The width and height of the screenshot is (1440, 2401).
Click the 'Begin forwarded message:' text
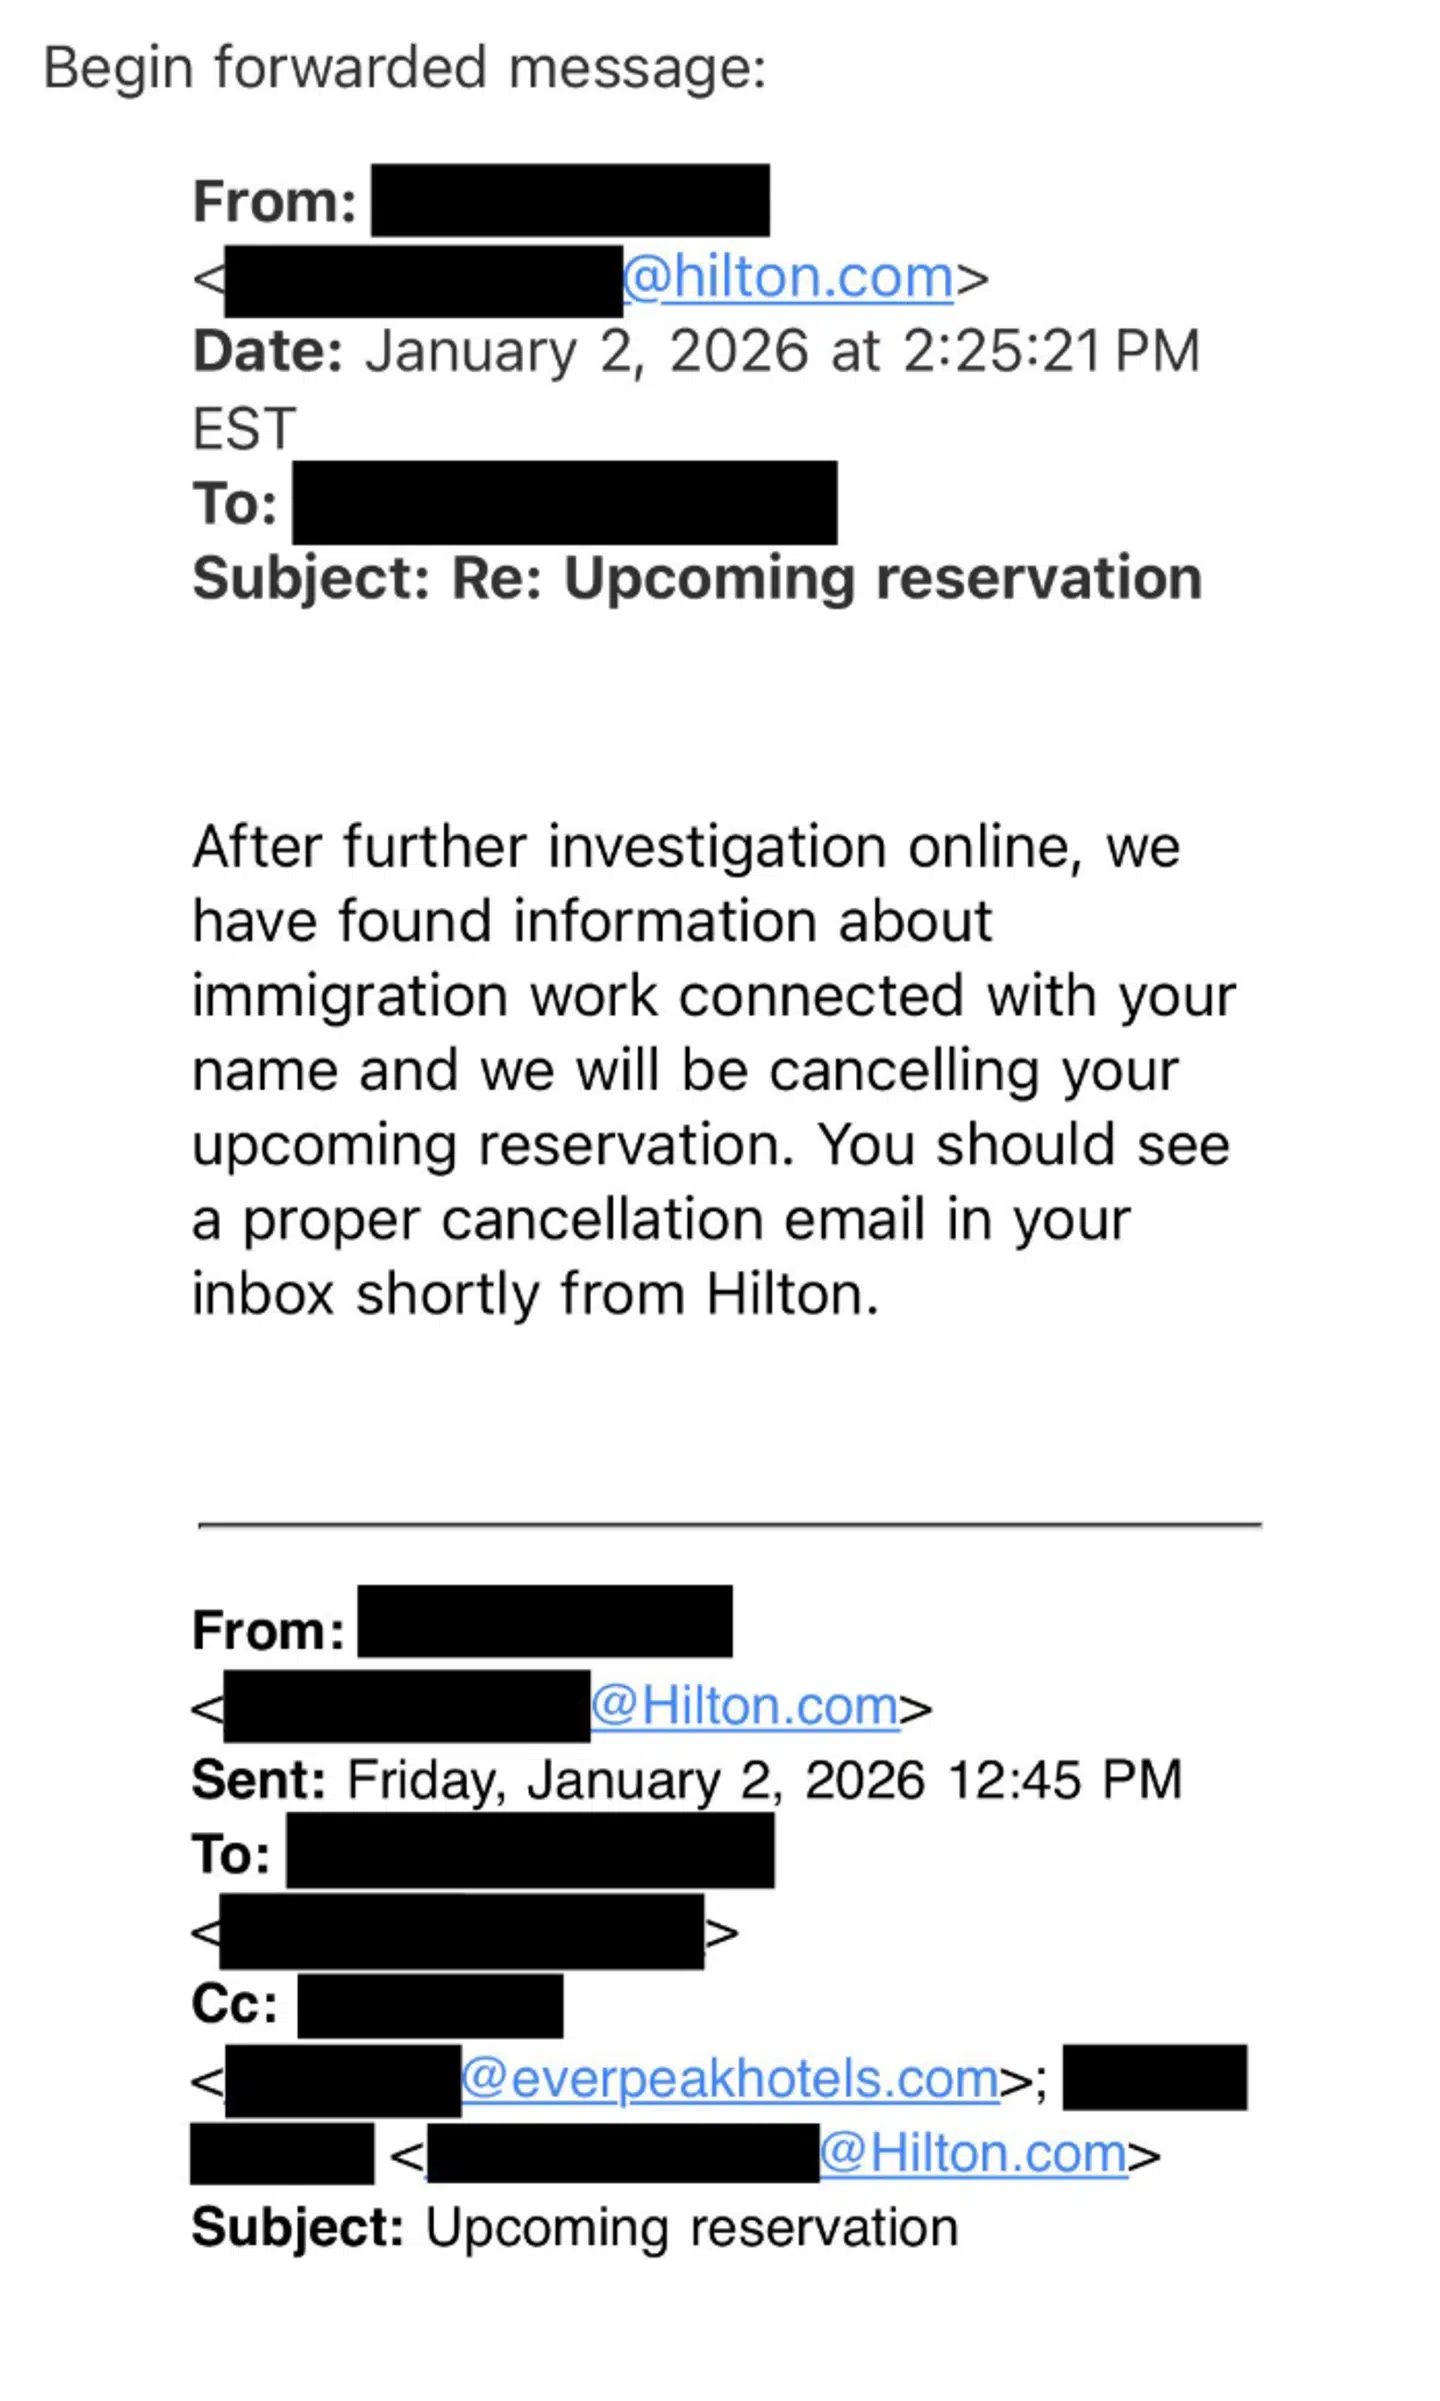[x=404, y=68]
